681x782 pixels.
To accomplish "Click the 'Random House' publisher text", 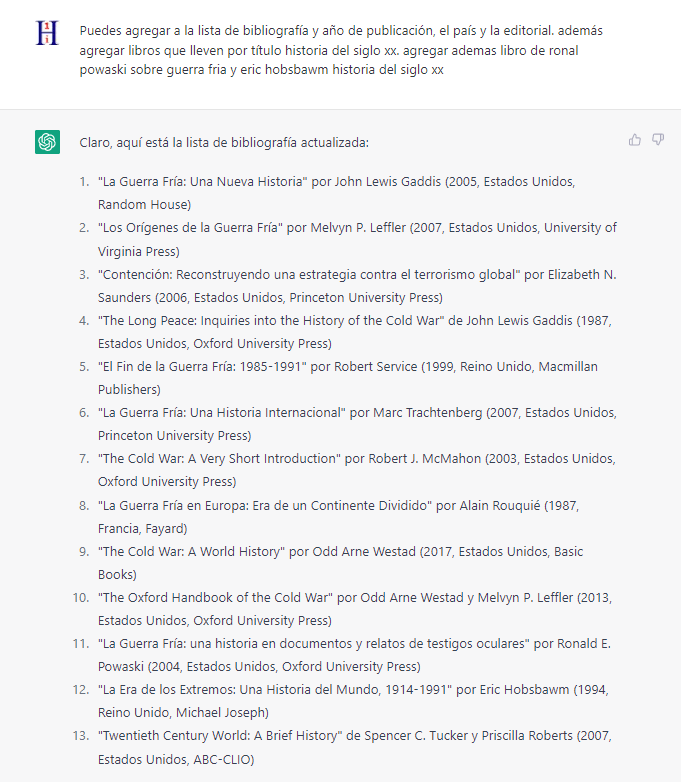I will pos(144,205).
